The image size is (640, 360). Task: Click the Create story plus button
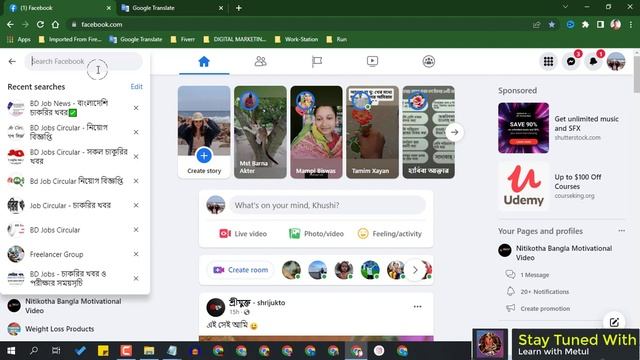click(x=204, y=156)
